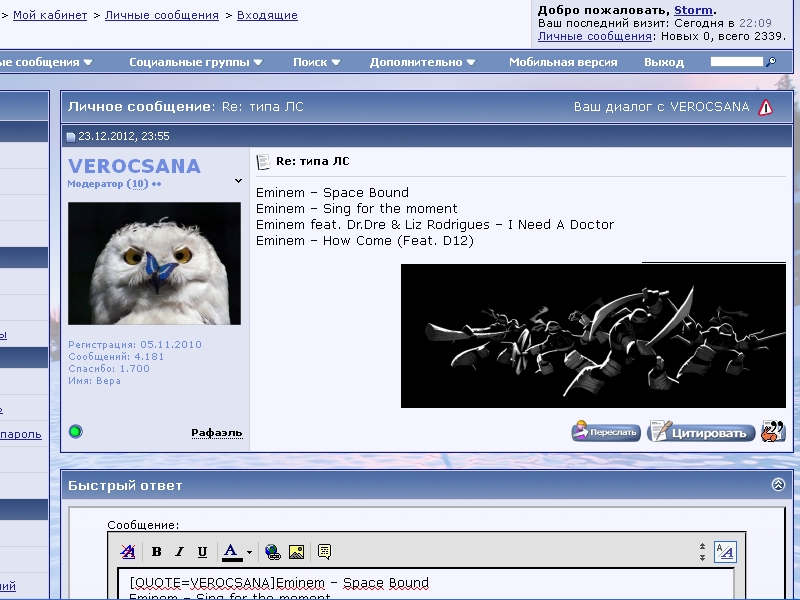Click the 'Сообщений: 4.181' text
The height and width of the screenshot is (600, 800).
(x=116, y=357)
